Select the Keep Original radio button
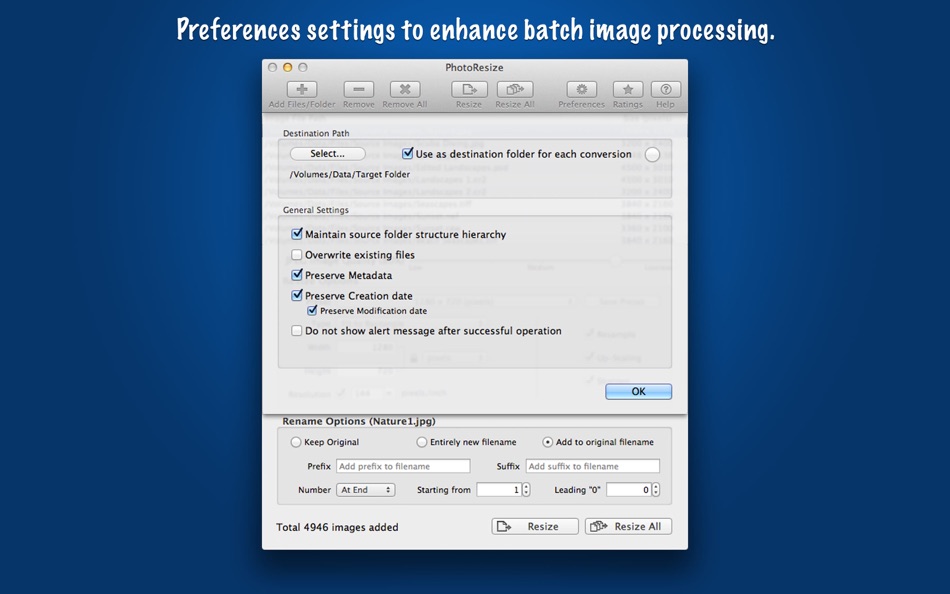This screenshot has width=950, height=594. point(296,442)
